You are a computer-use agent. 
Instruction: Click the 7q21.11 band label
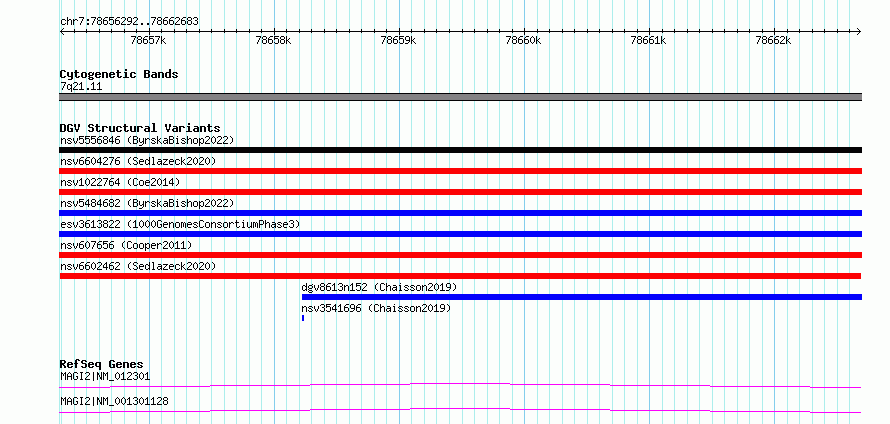(81, 87)
